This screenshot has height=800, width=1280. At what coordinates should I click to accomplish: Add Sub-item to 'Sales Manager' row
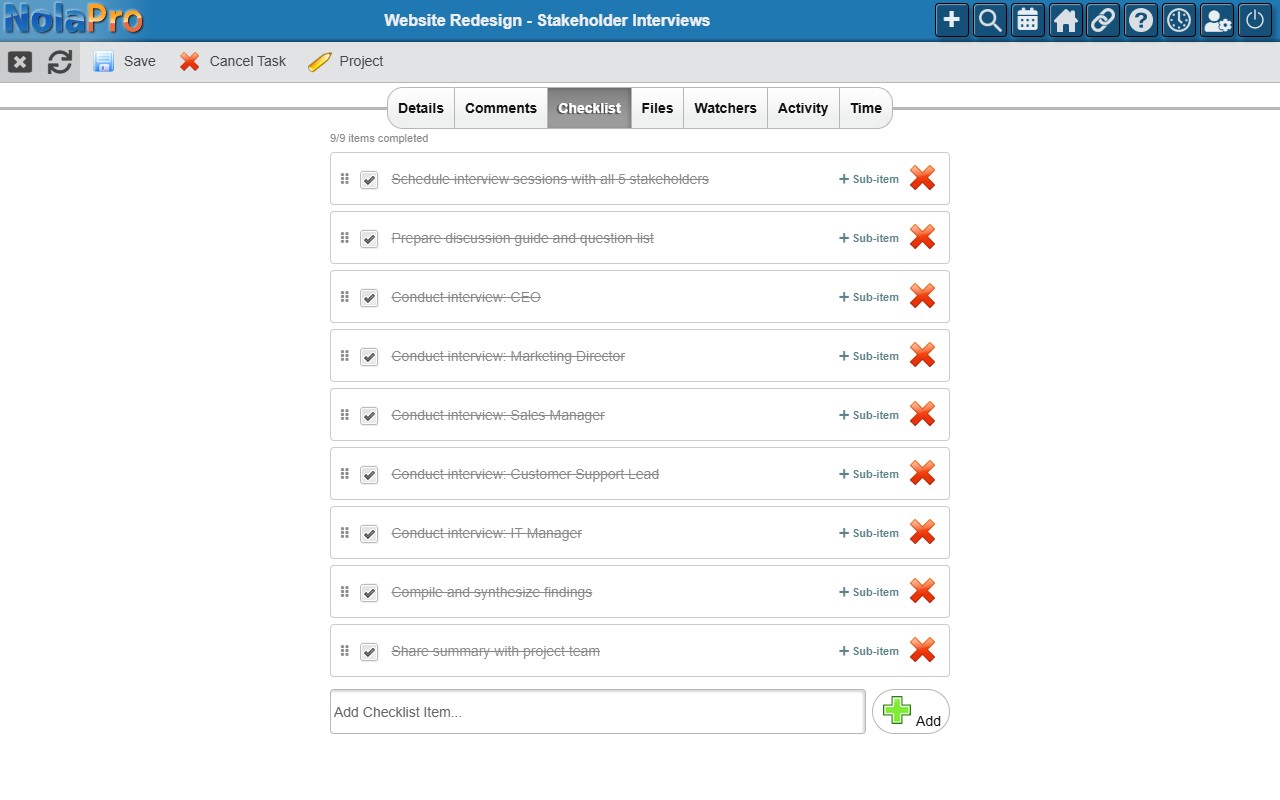869,415
